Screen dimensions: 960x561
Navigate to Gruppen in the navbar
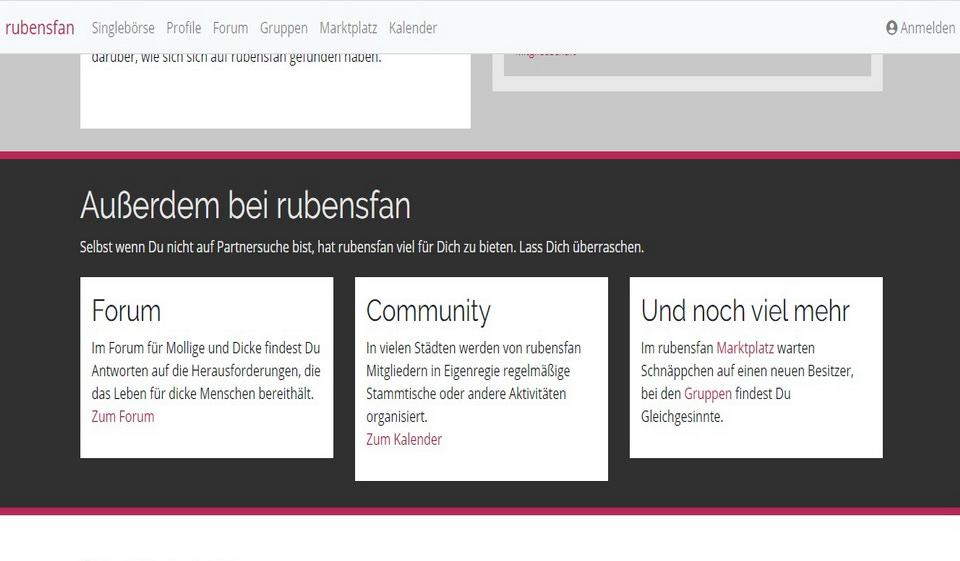[284, 28]
